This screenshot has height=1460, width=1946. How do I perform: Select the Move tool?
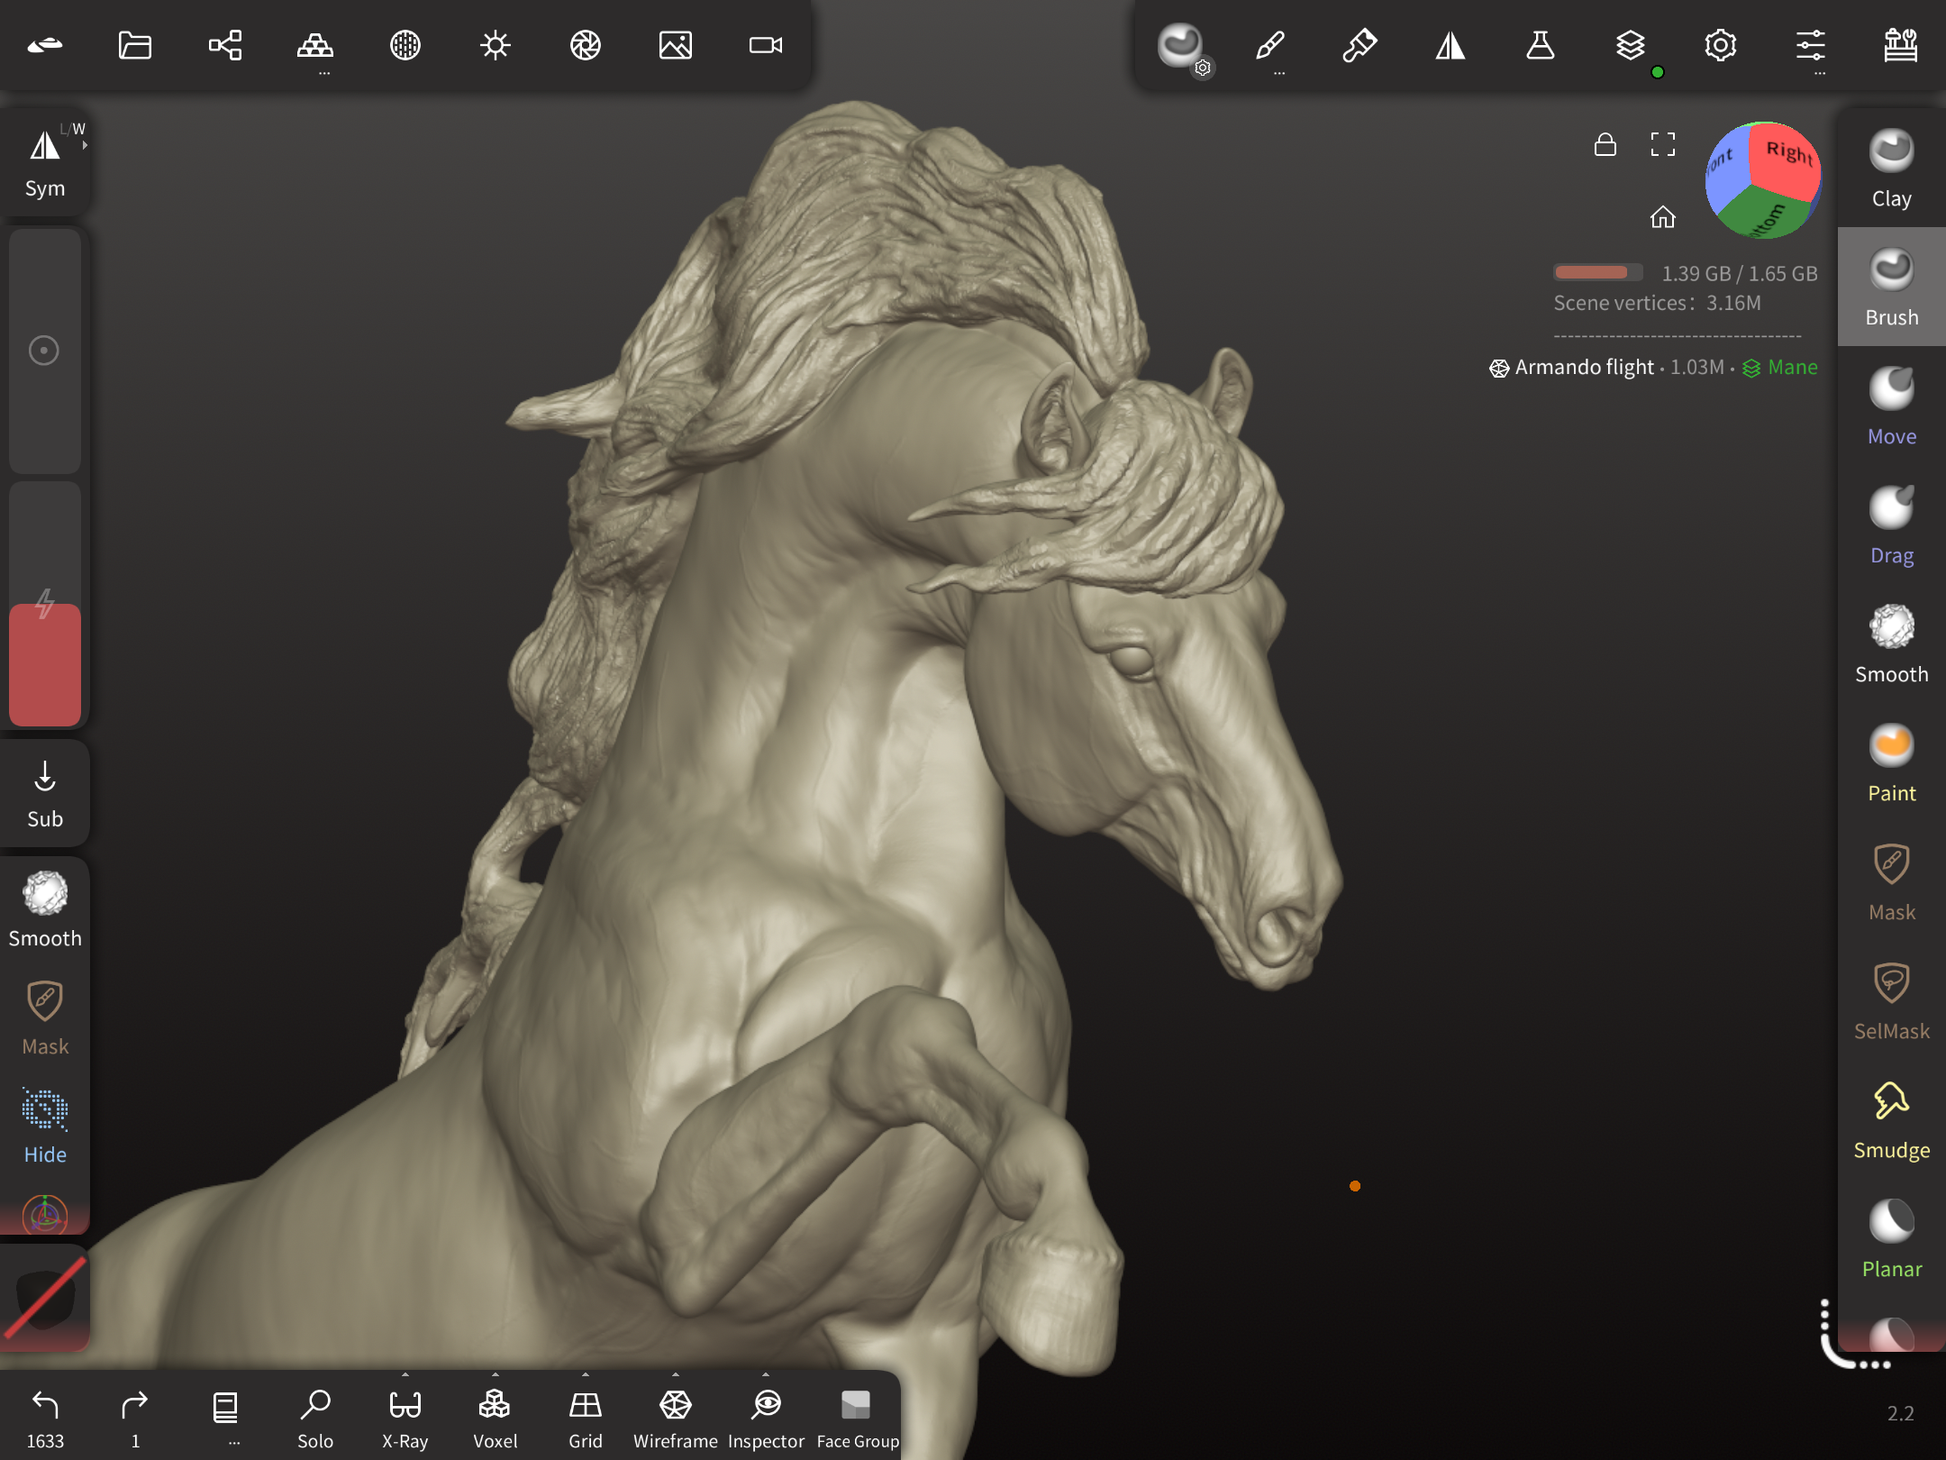[1890, 406]
